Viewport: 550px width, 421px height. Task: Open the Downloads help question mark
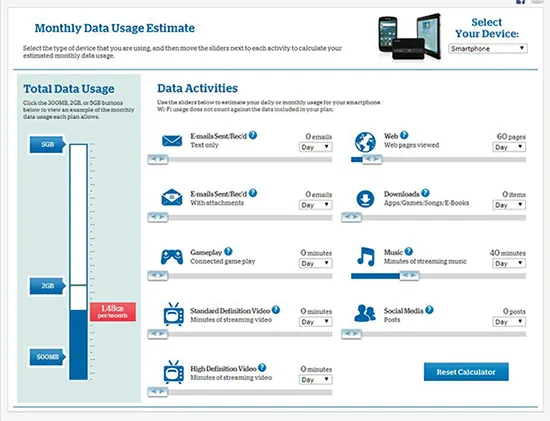click(425, 193)
